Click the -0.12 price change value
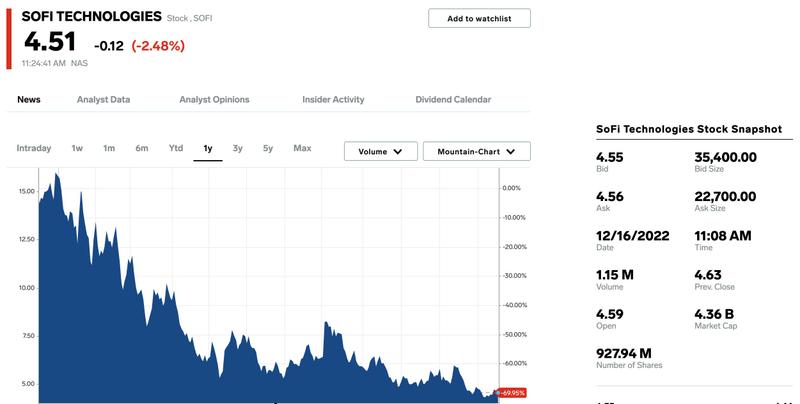Image resolution: width=800 pixels, height=404 pixels. point(109,46)
